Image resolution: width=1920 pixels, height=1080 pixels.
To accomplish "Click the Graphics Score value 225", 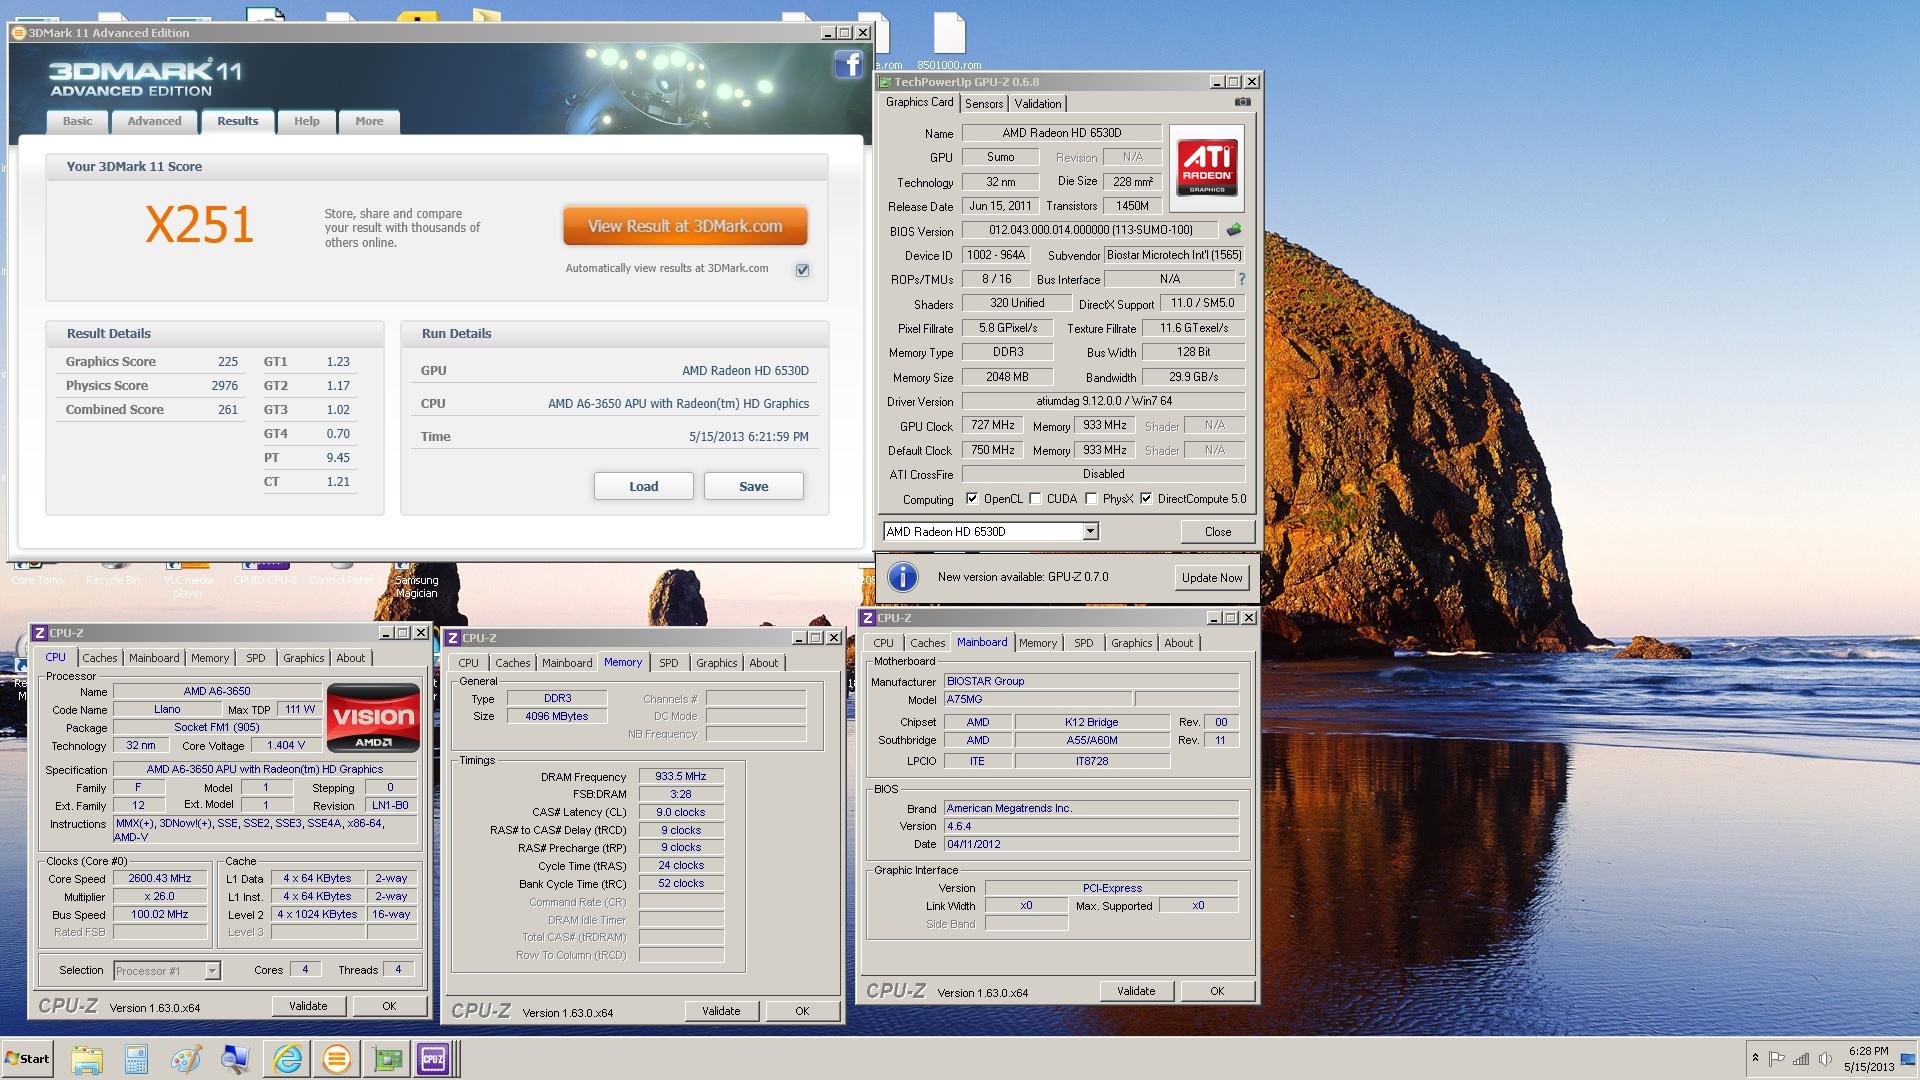I will [x=227, y=362].
